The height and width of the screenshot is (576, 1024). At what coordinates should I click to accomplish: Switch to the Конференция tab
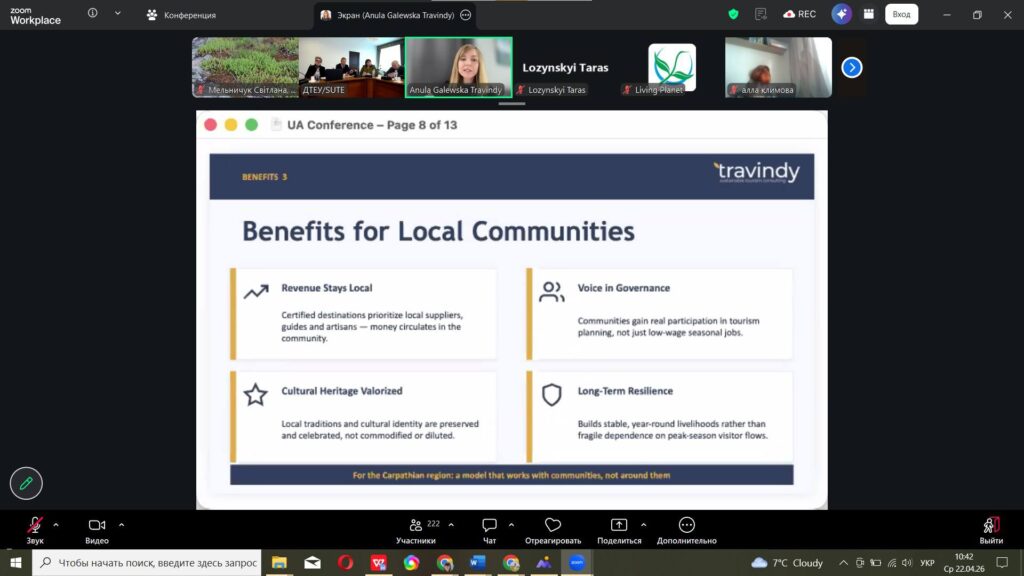(x=181, y=15)
